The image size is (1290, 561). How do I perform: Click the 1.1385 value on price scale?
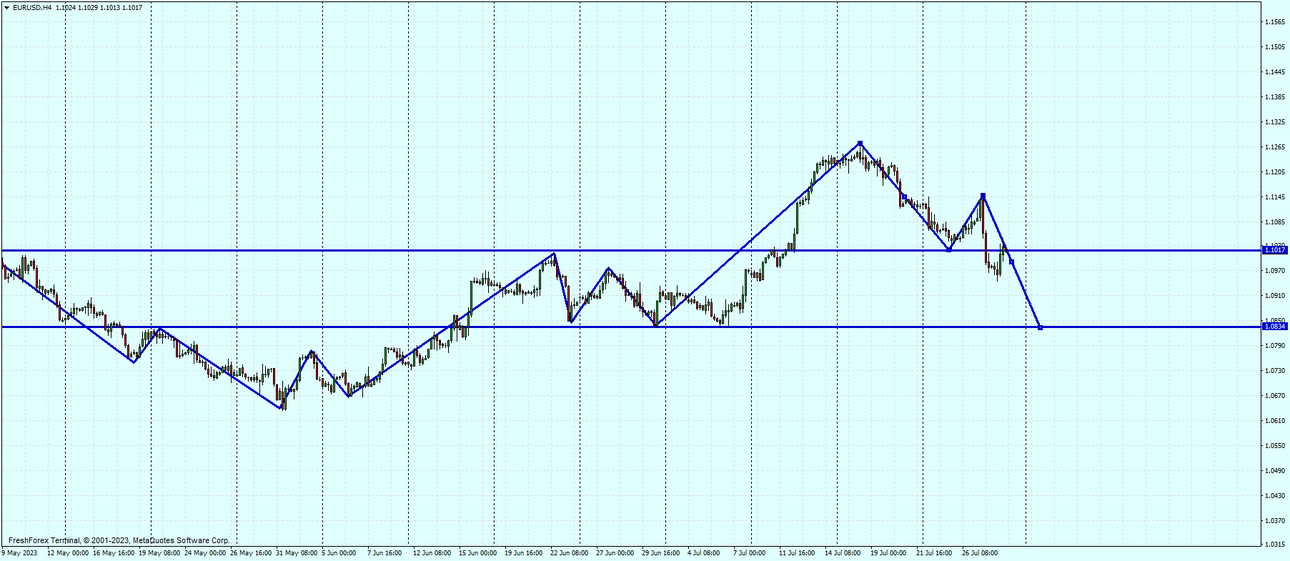pos(1275,97)
